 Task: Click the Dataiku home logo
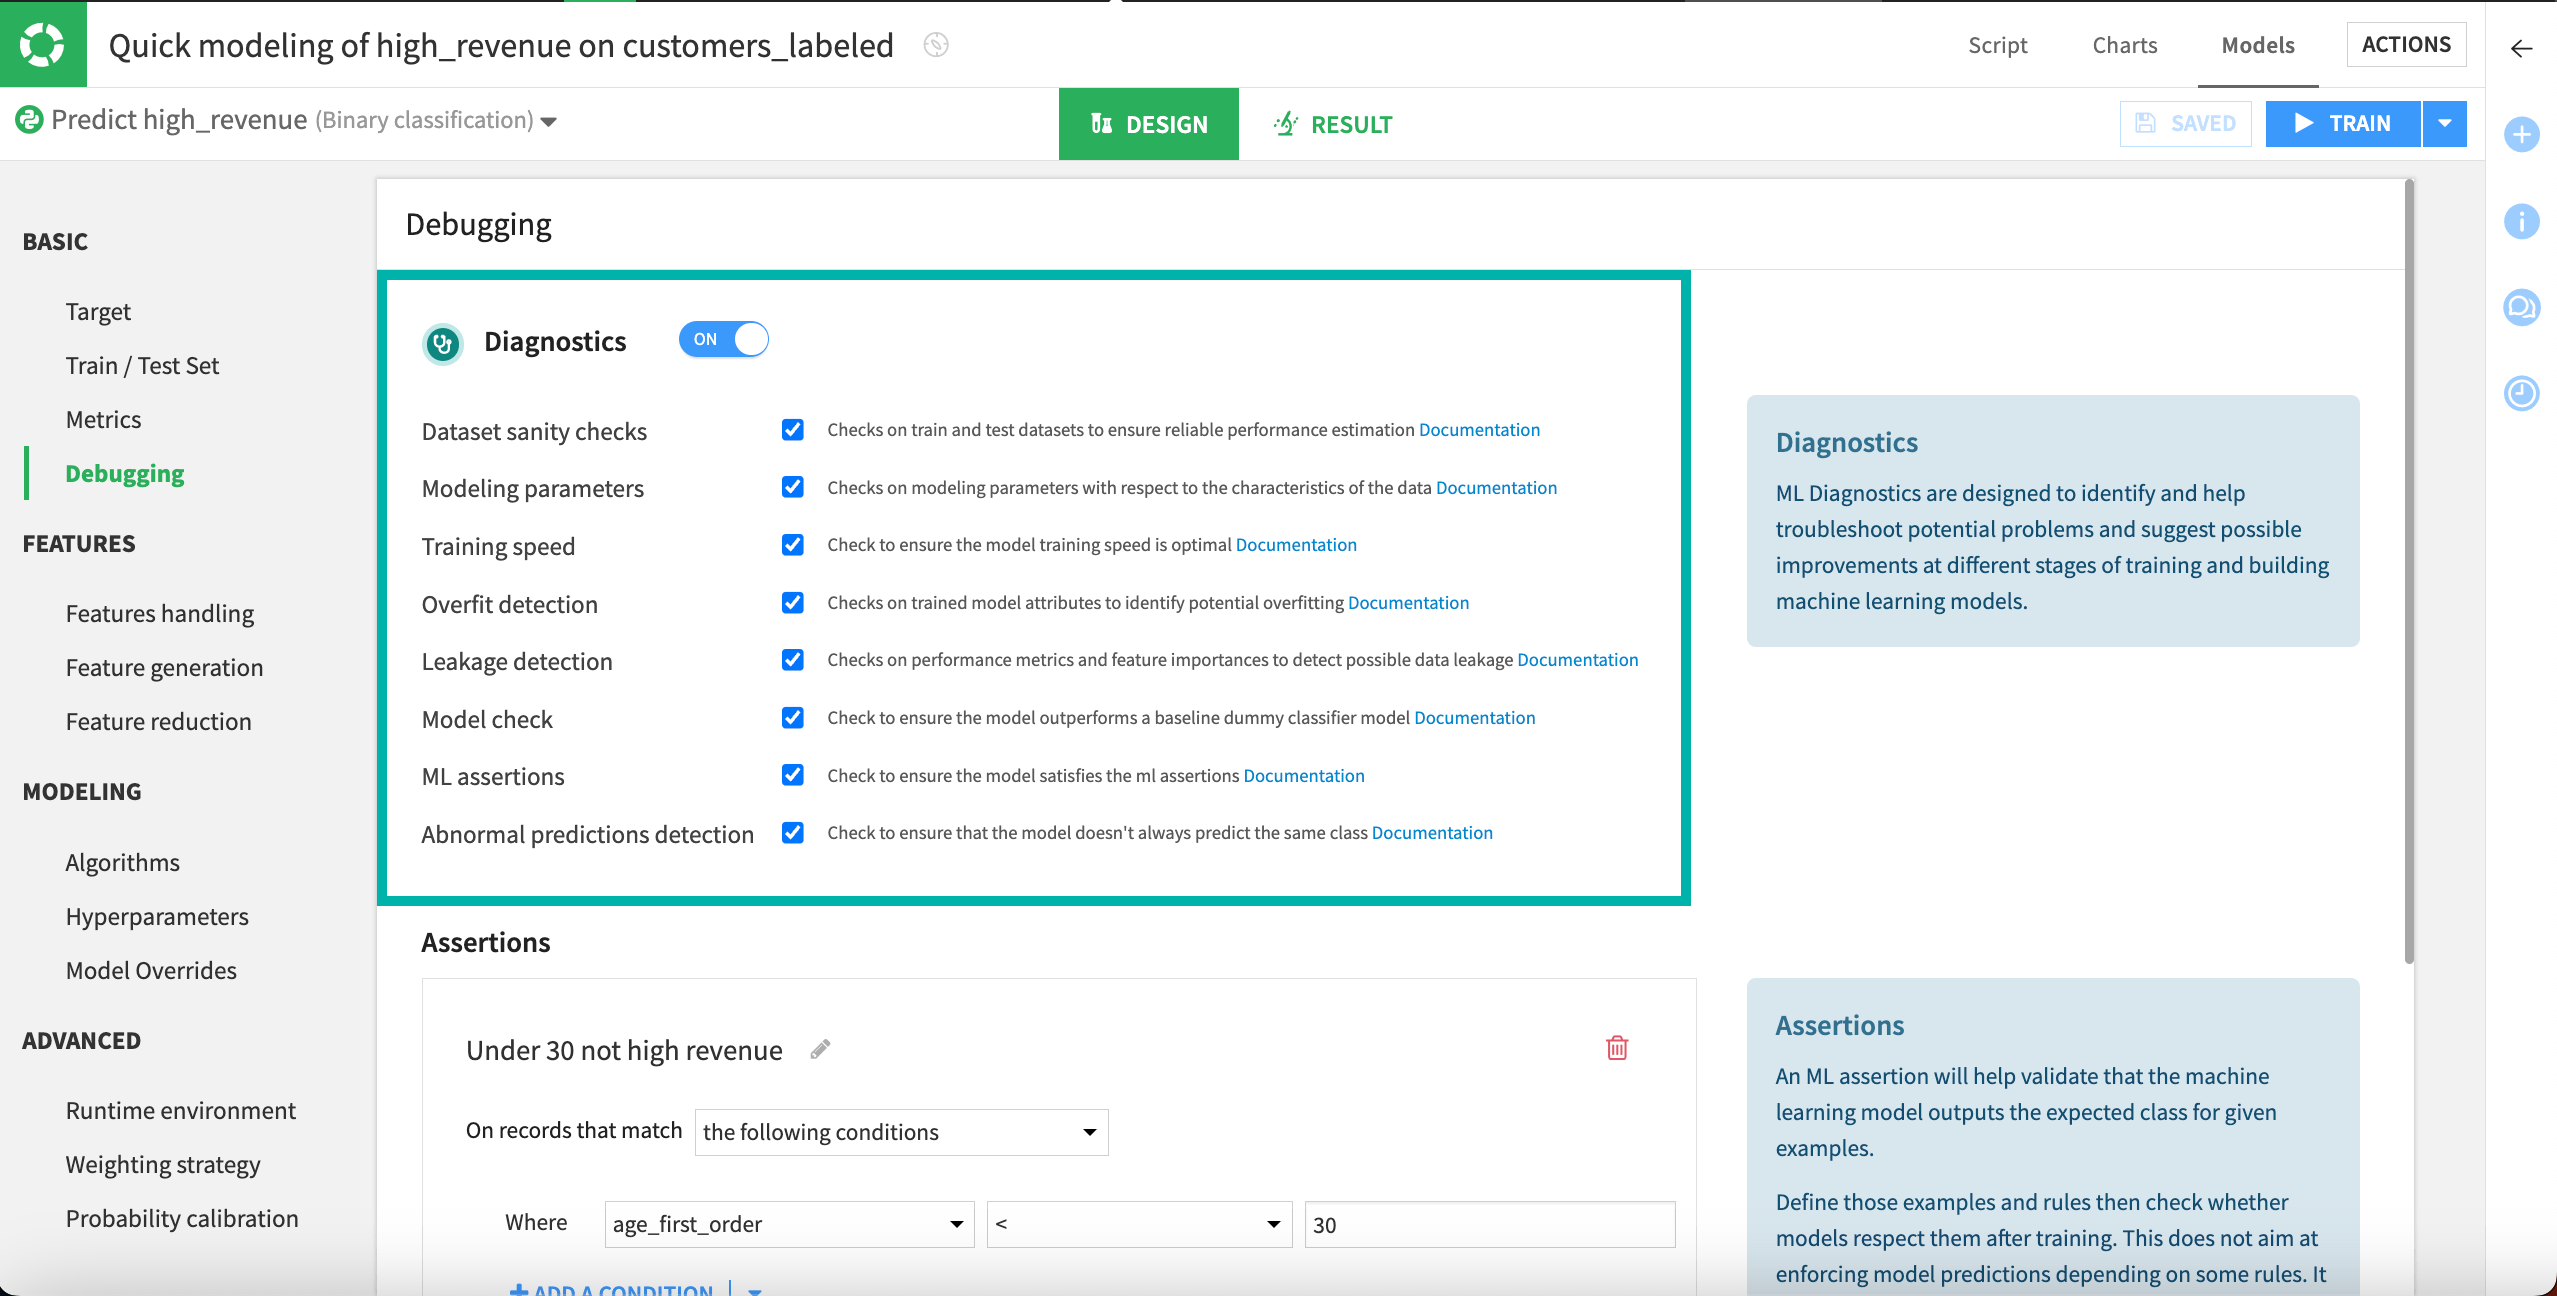tap(42, 43)
